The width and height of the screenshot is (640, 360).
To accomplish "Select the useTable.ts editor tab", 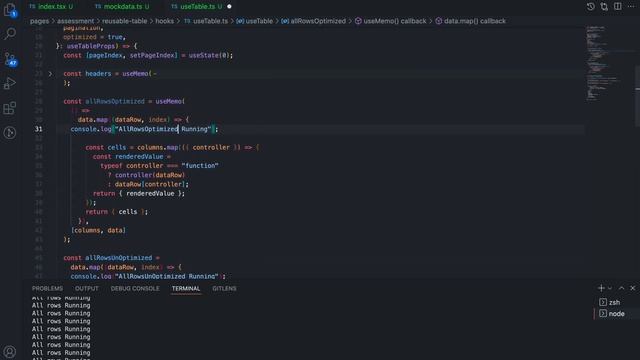I will pos(197,7).
